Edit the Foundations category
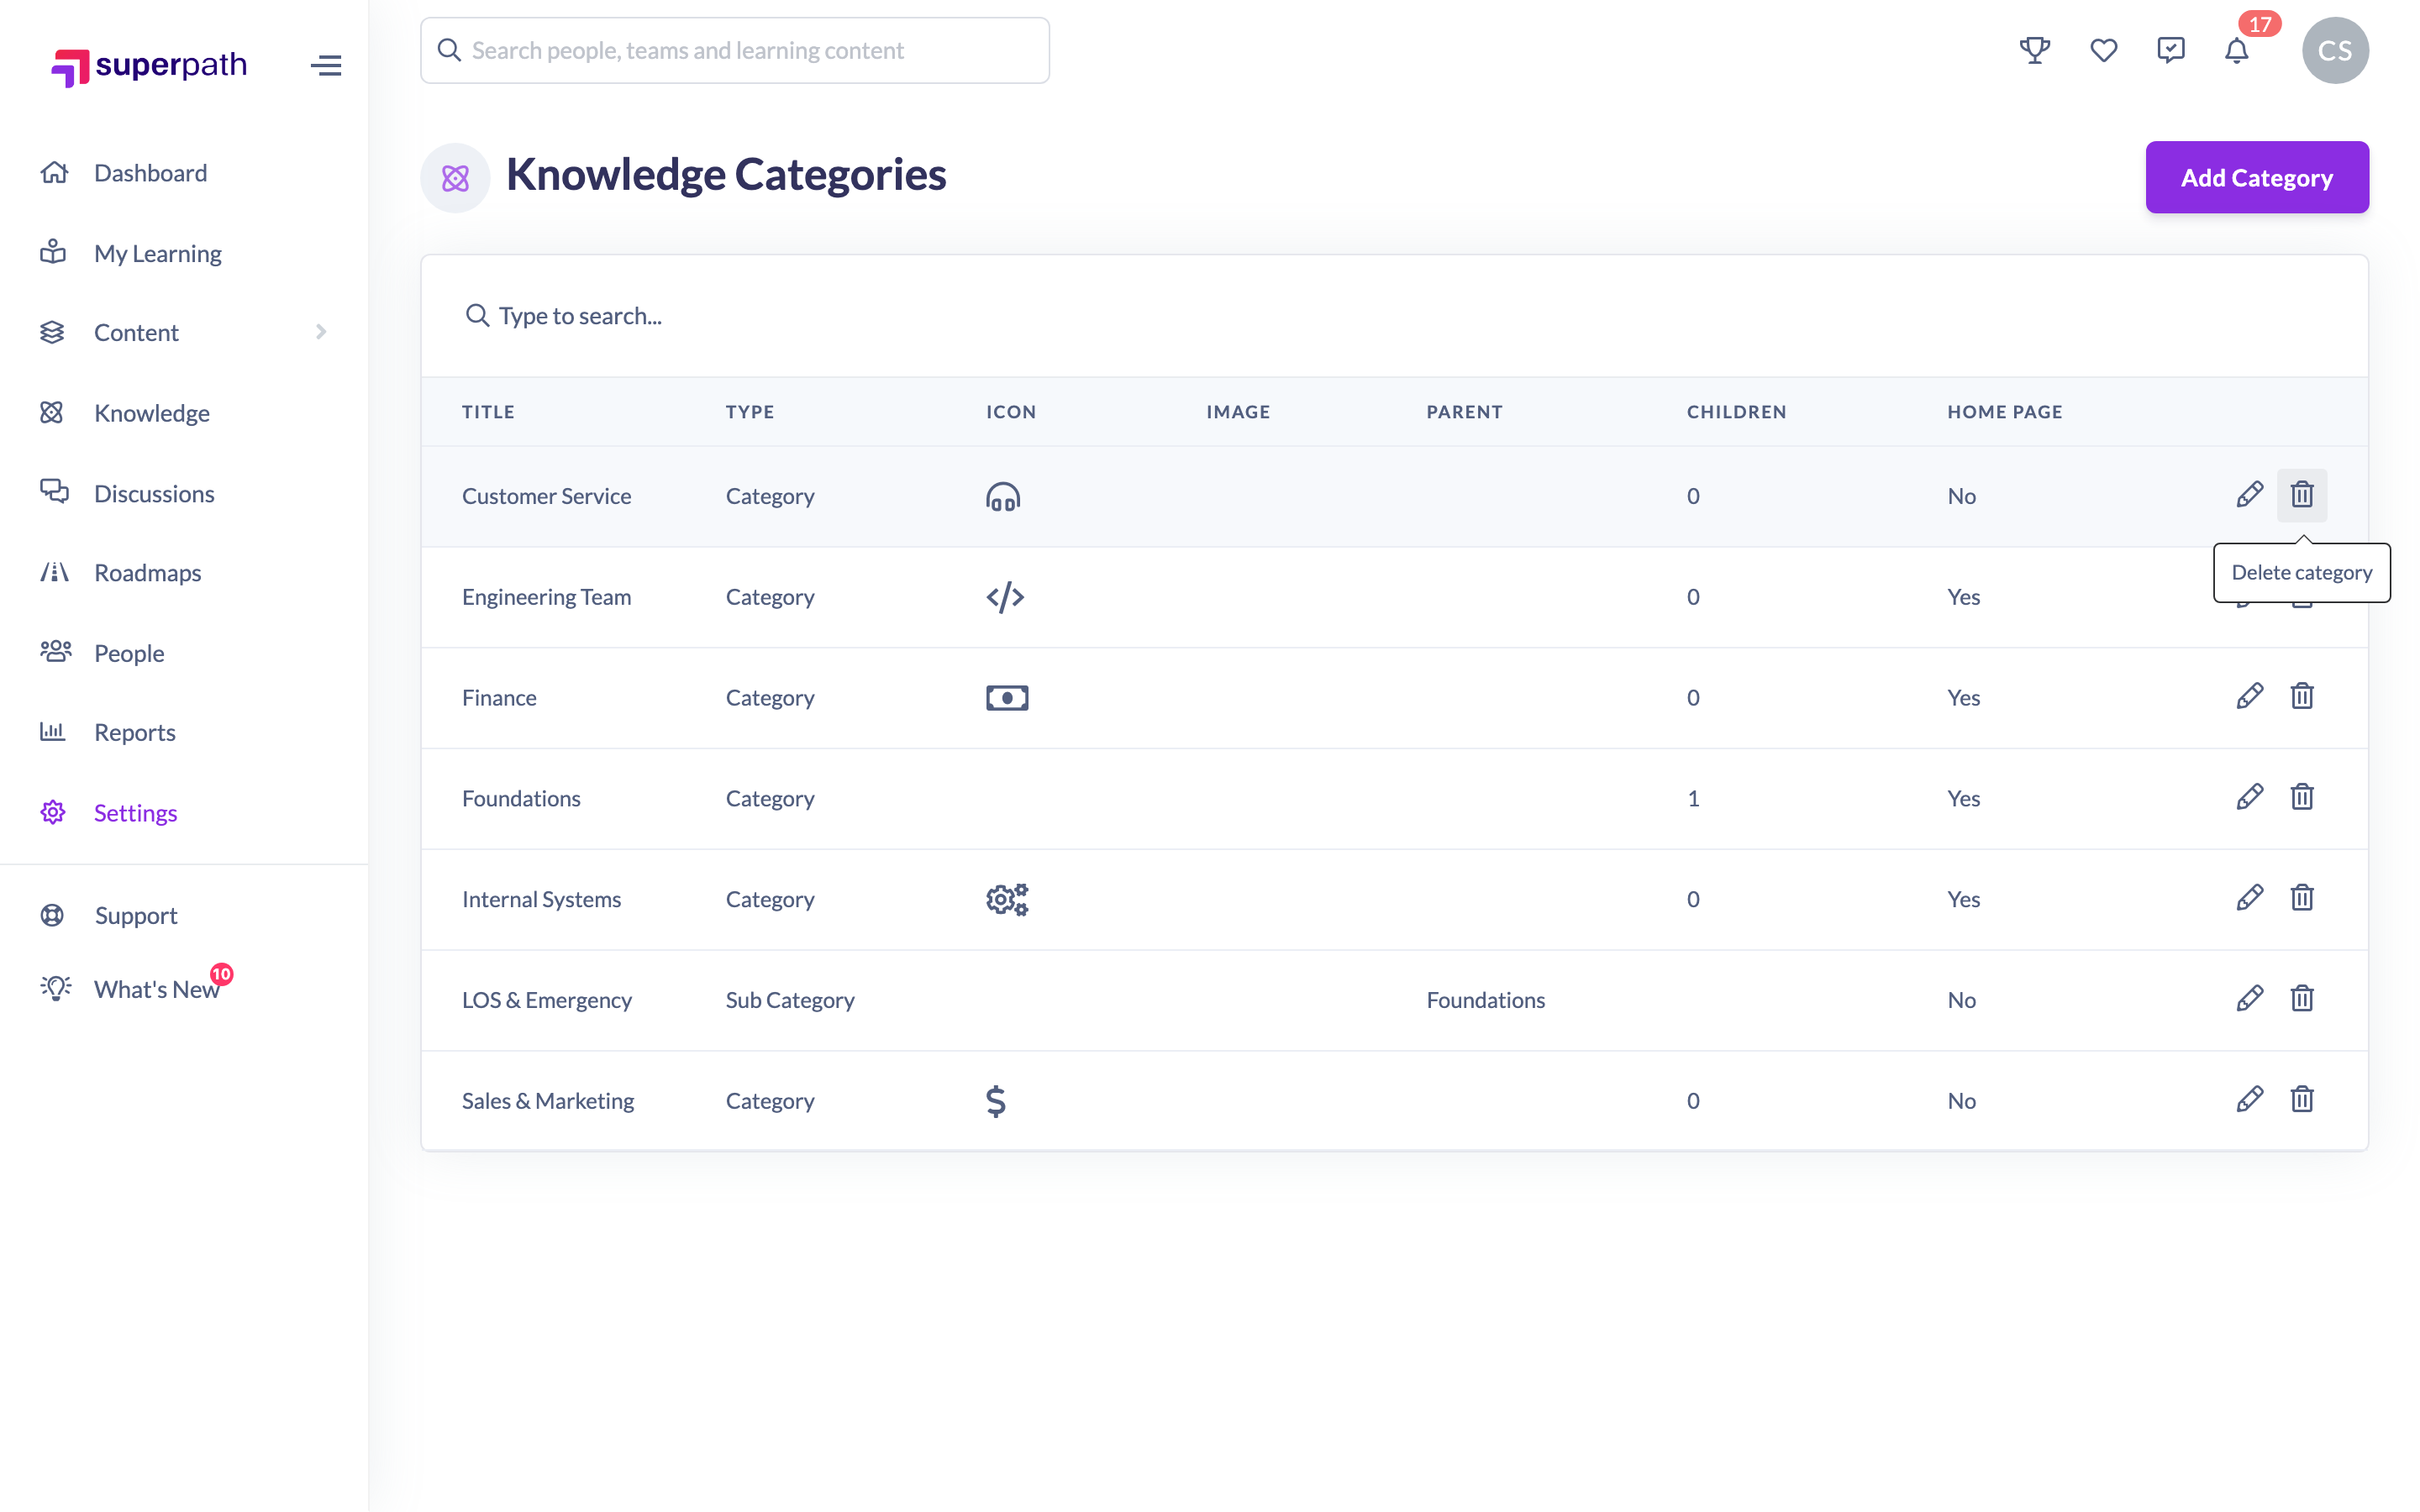The image size is (2420, 1512). point(2249,797)
